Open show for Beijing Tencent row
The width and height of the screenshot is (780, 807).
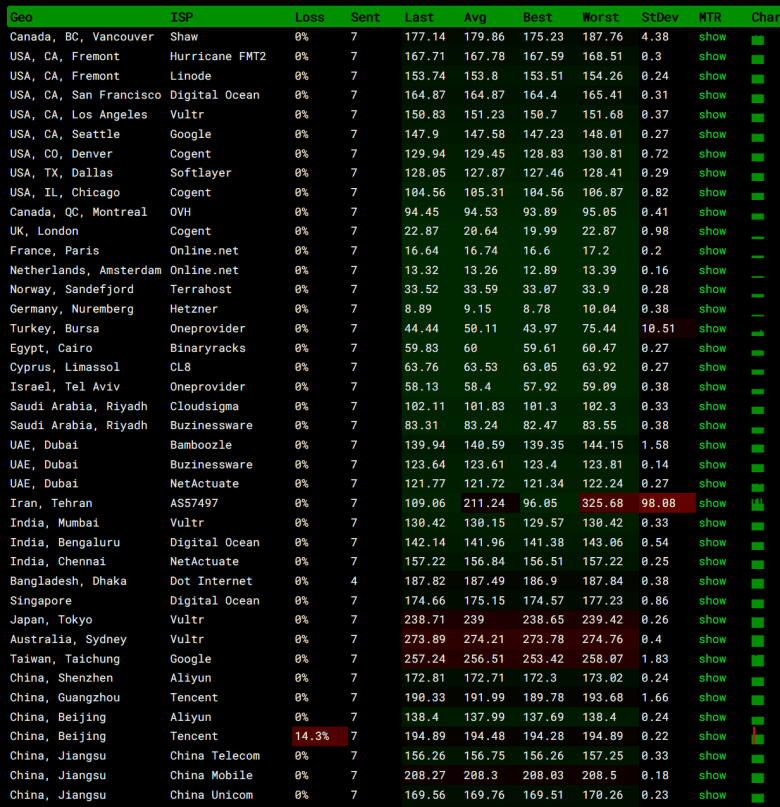[x=712, y=736]
